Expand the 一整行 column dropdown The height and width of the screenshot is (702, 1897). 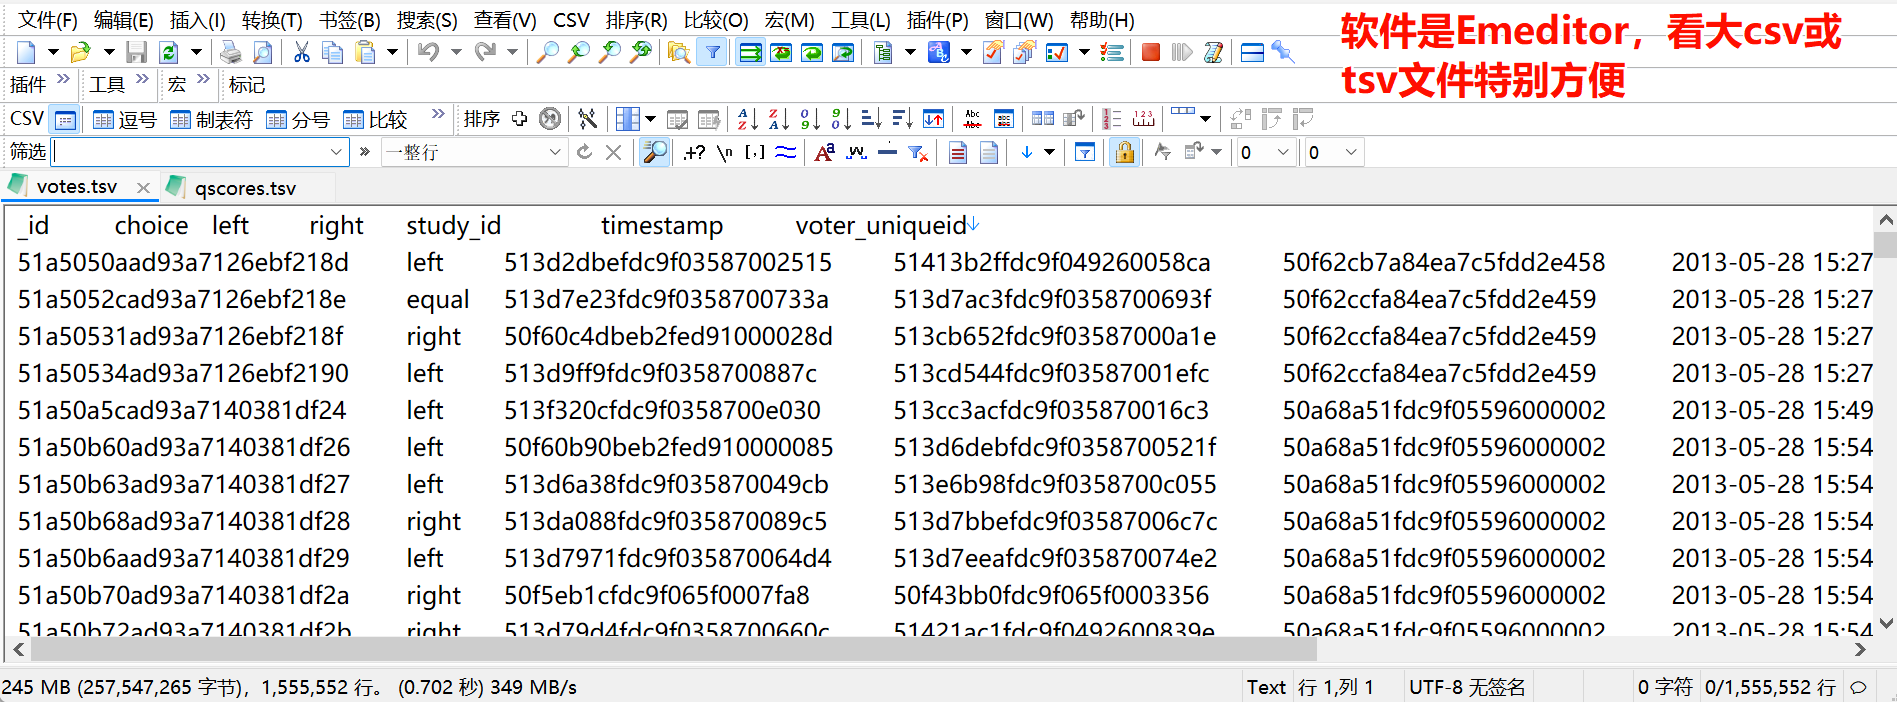[555, 153]
